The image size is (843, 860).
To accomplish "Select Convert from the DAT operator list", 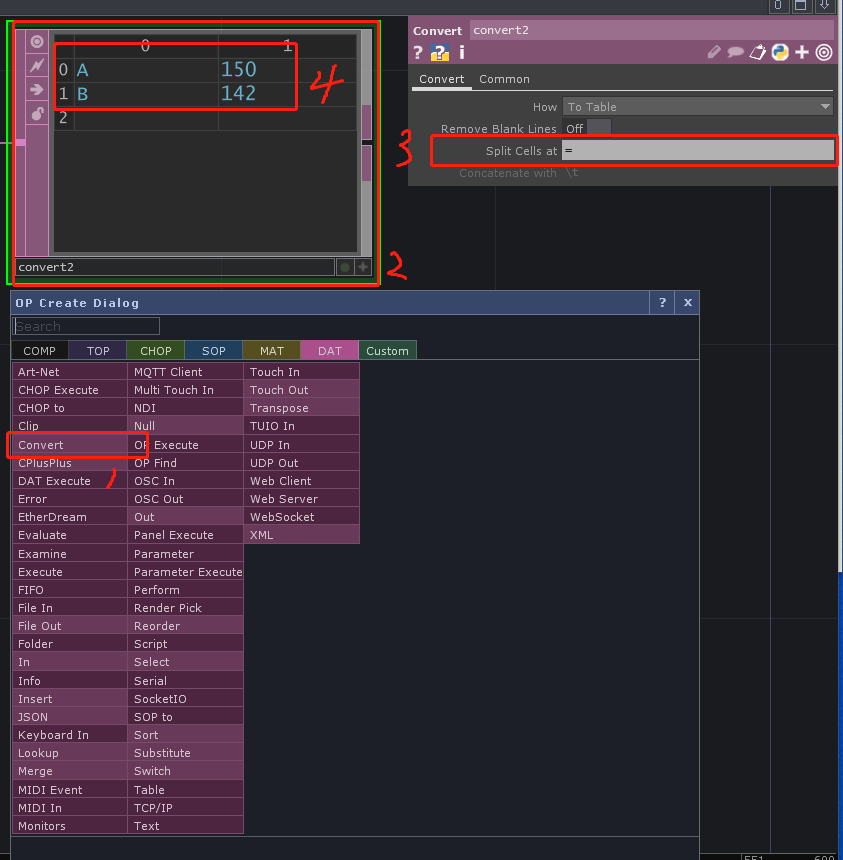I will [42, 444].
